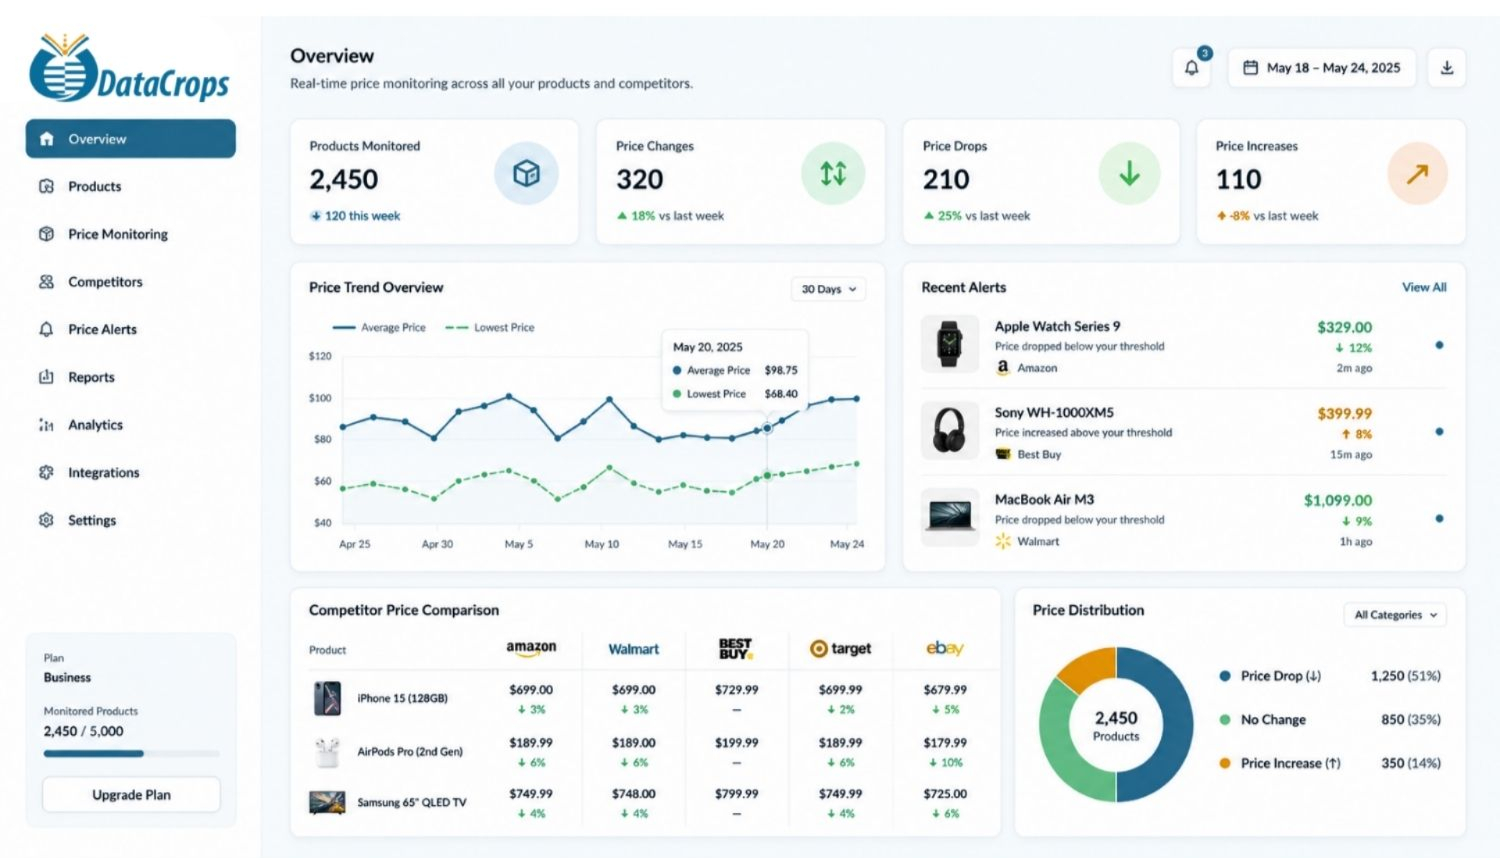
Task: Click the View All alerts link
Action: point(1424,287)
